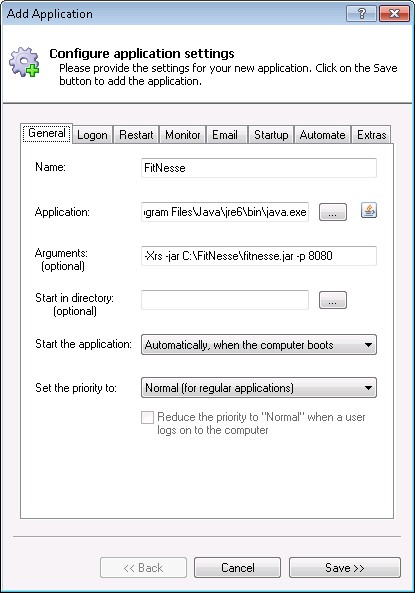Expand the Set the priority to dropdown
415x593 pixels.
tap(259, 388)
